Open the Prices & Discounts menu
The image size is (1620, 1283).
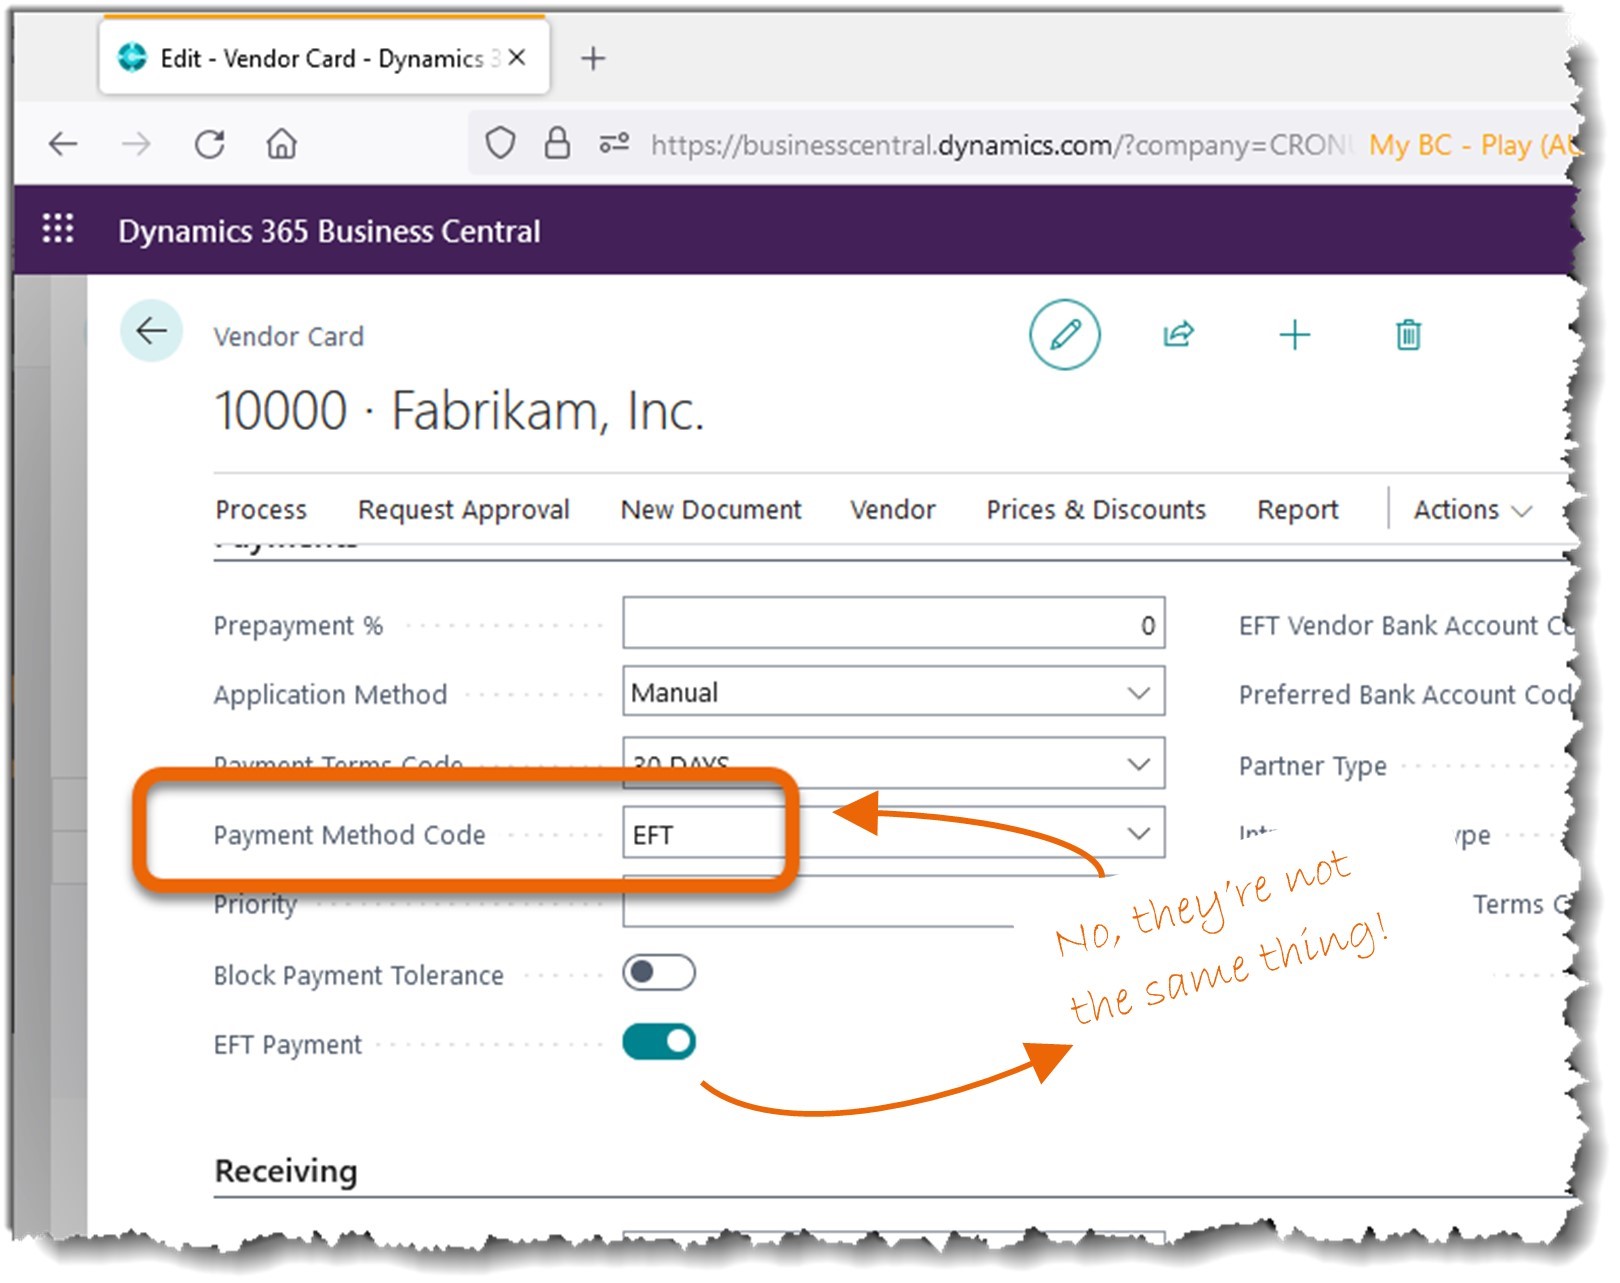[1096, 510]
